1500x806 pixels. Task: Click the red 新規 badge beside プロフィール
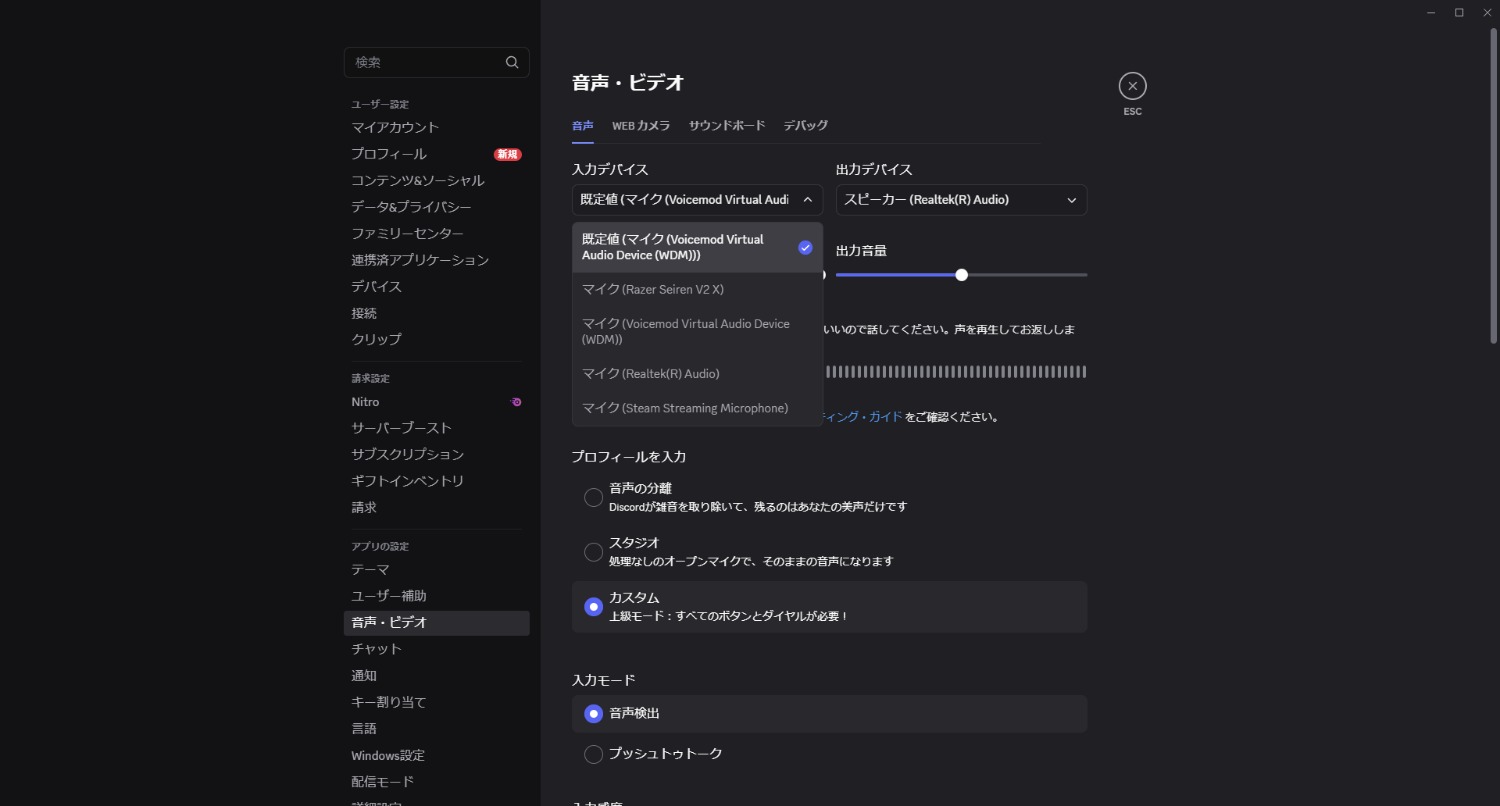click(507, 154)
